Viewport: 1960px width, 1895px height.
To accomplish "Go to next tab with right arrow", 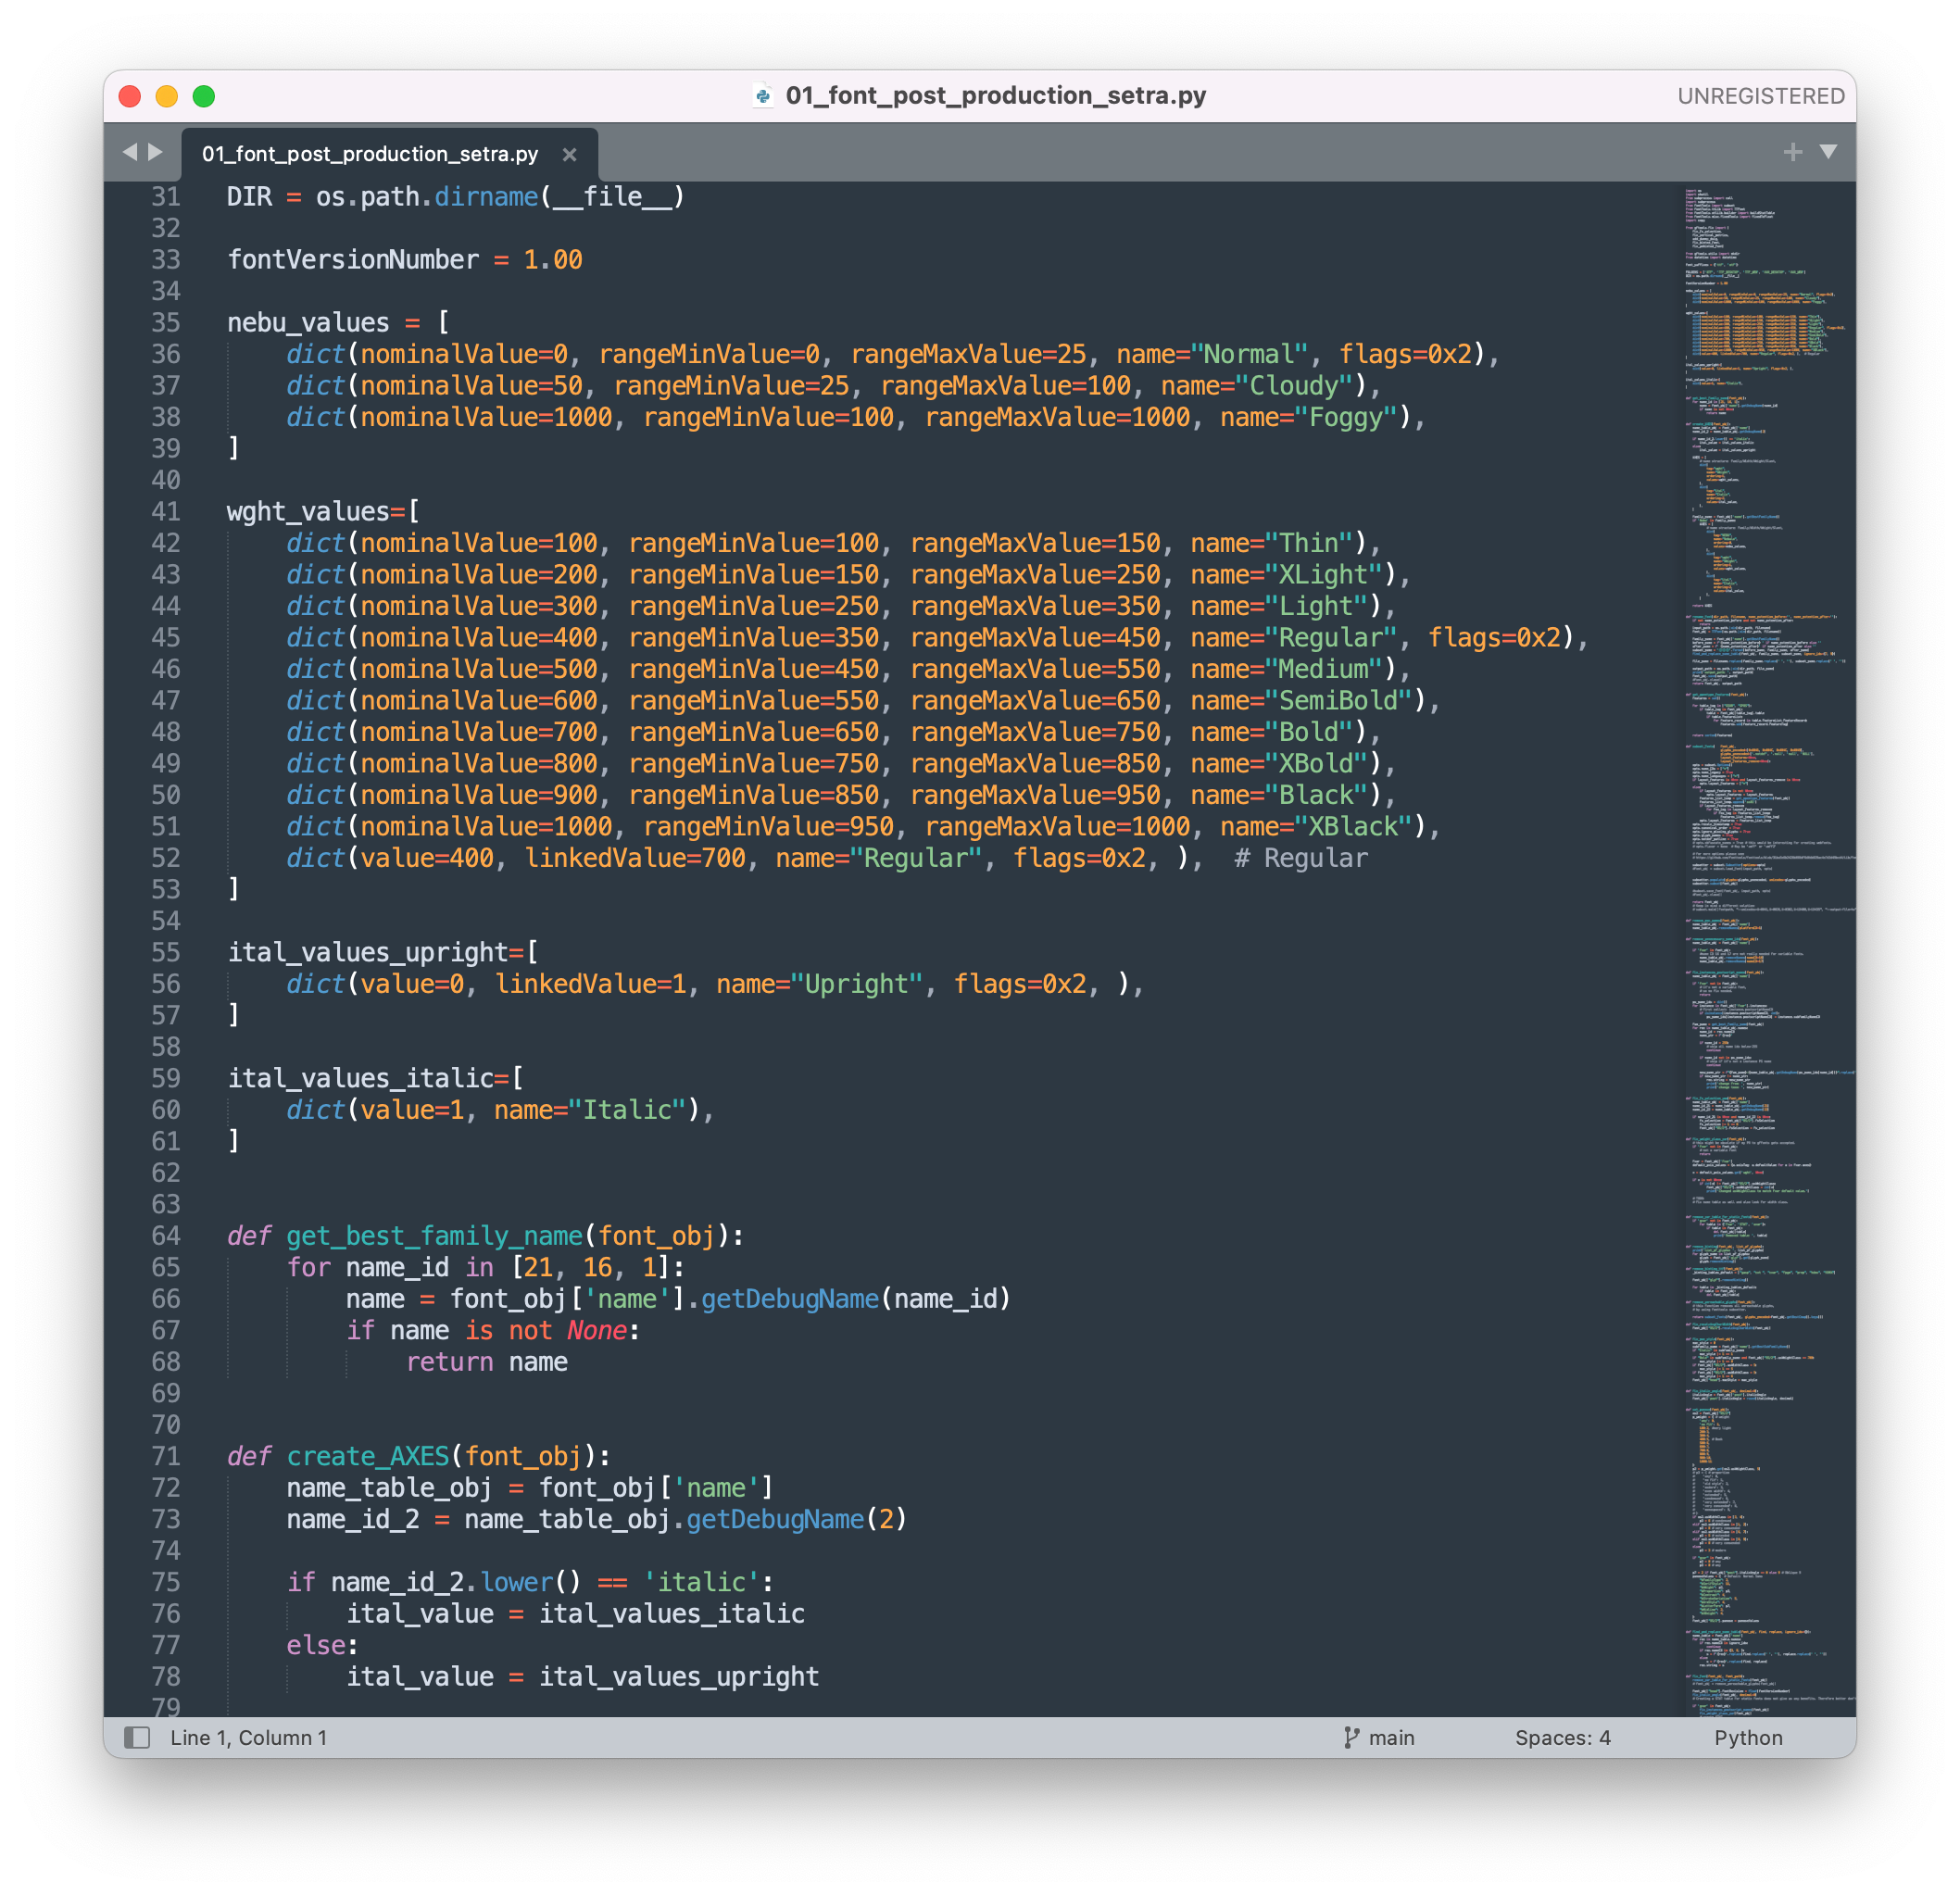I will pos(156,152).
